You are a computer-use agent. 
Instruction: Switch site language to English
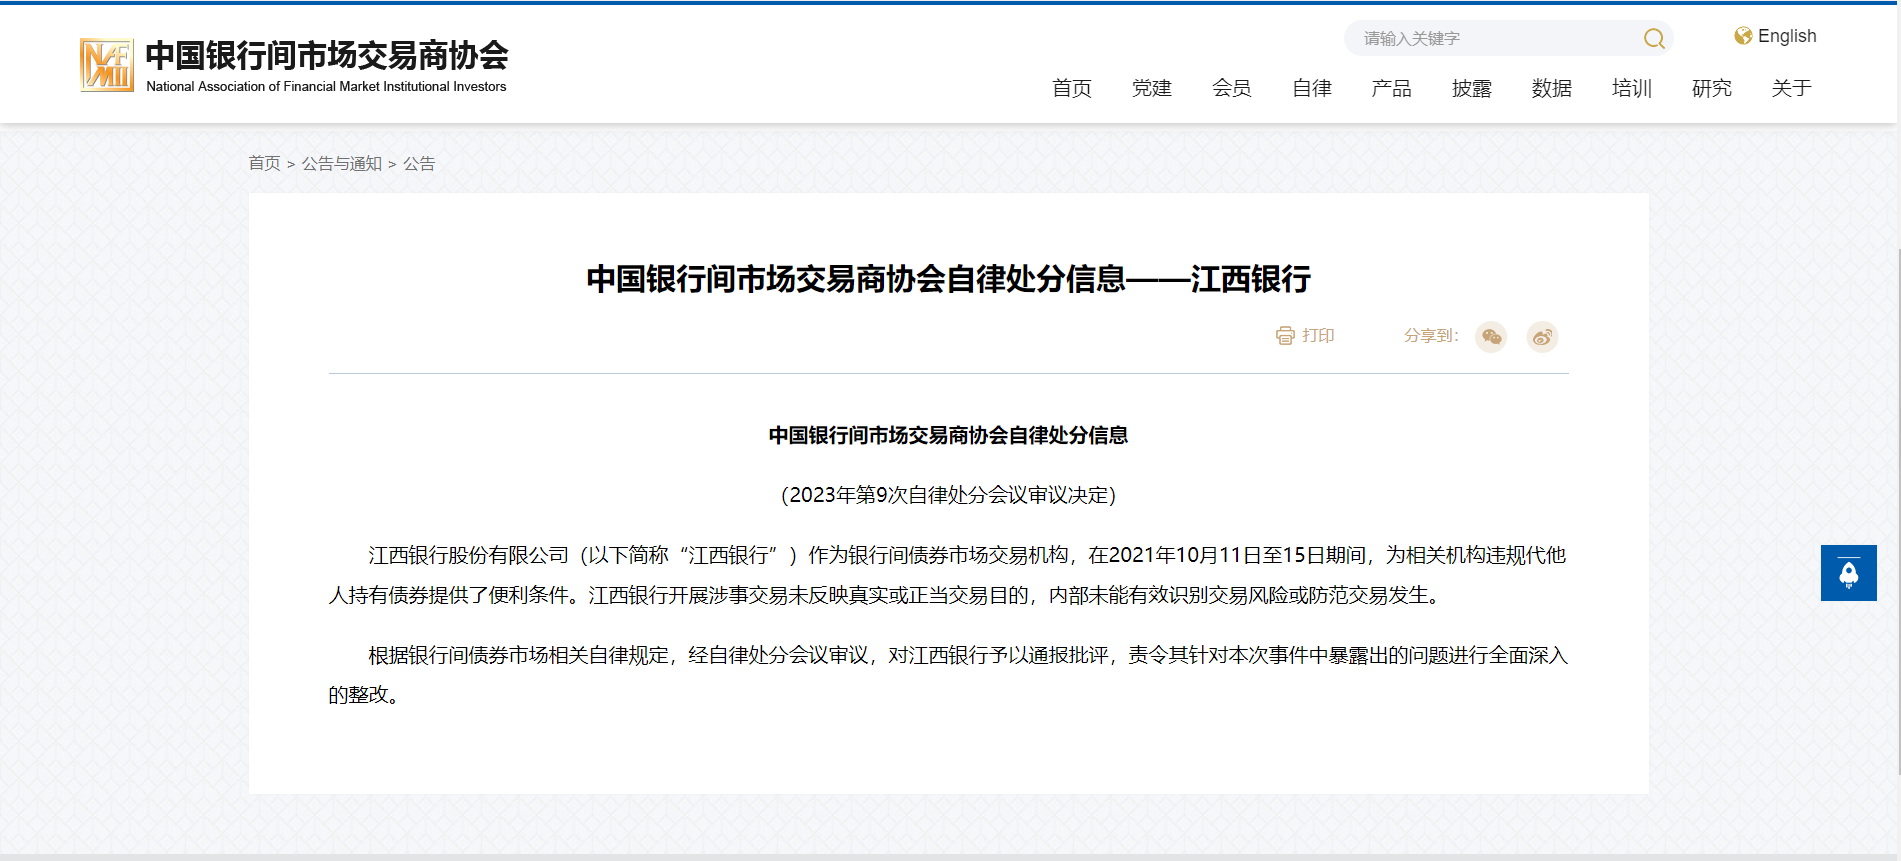[1786, 36]
